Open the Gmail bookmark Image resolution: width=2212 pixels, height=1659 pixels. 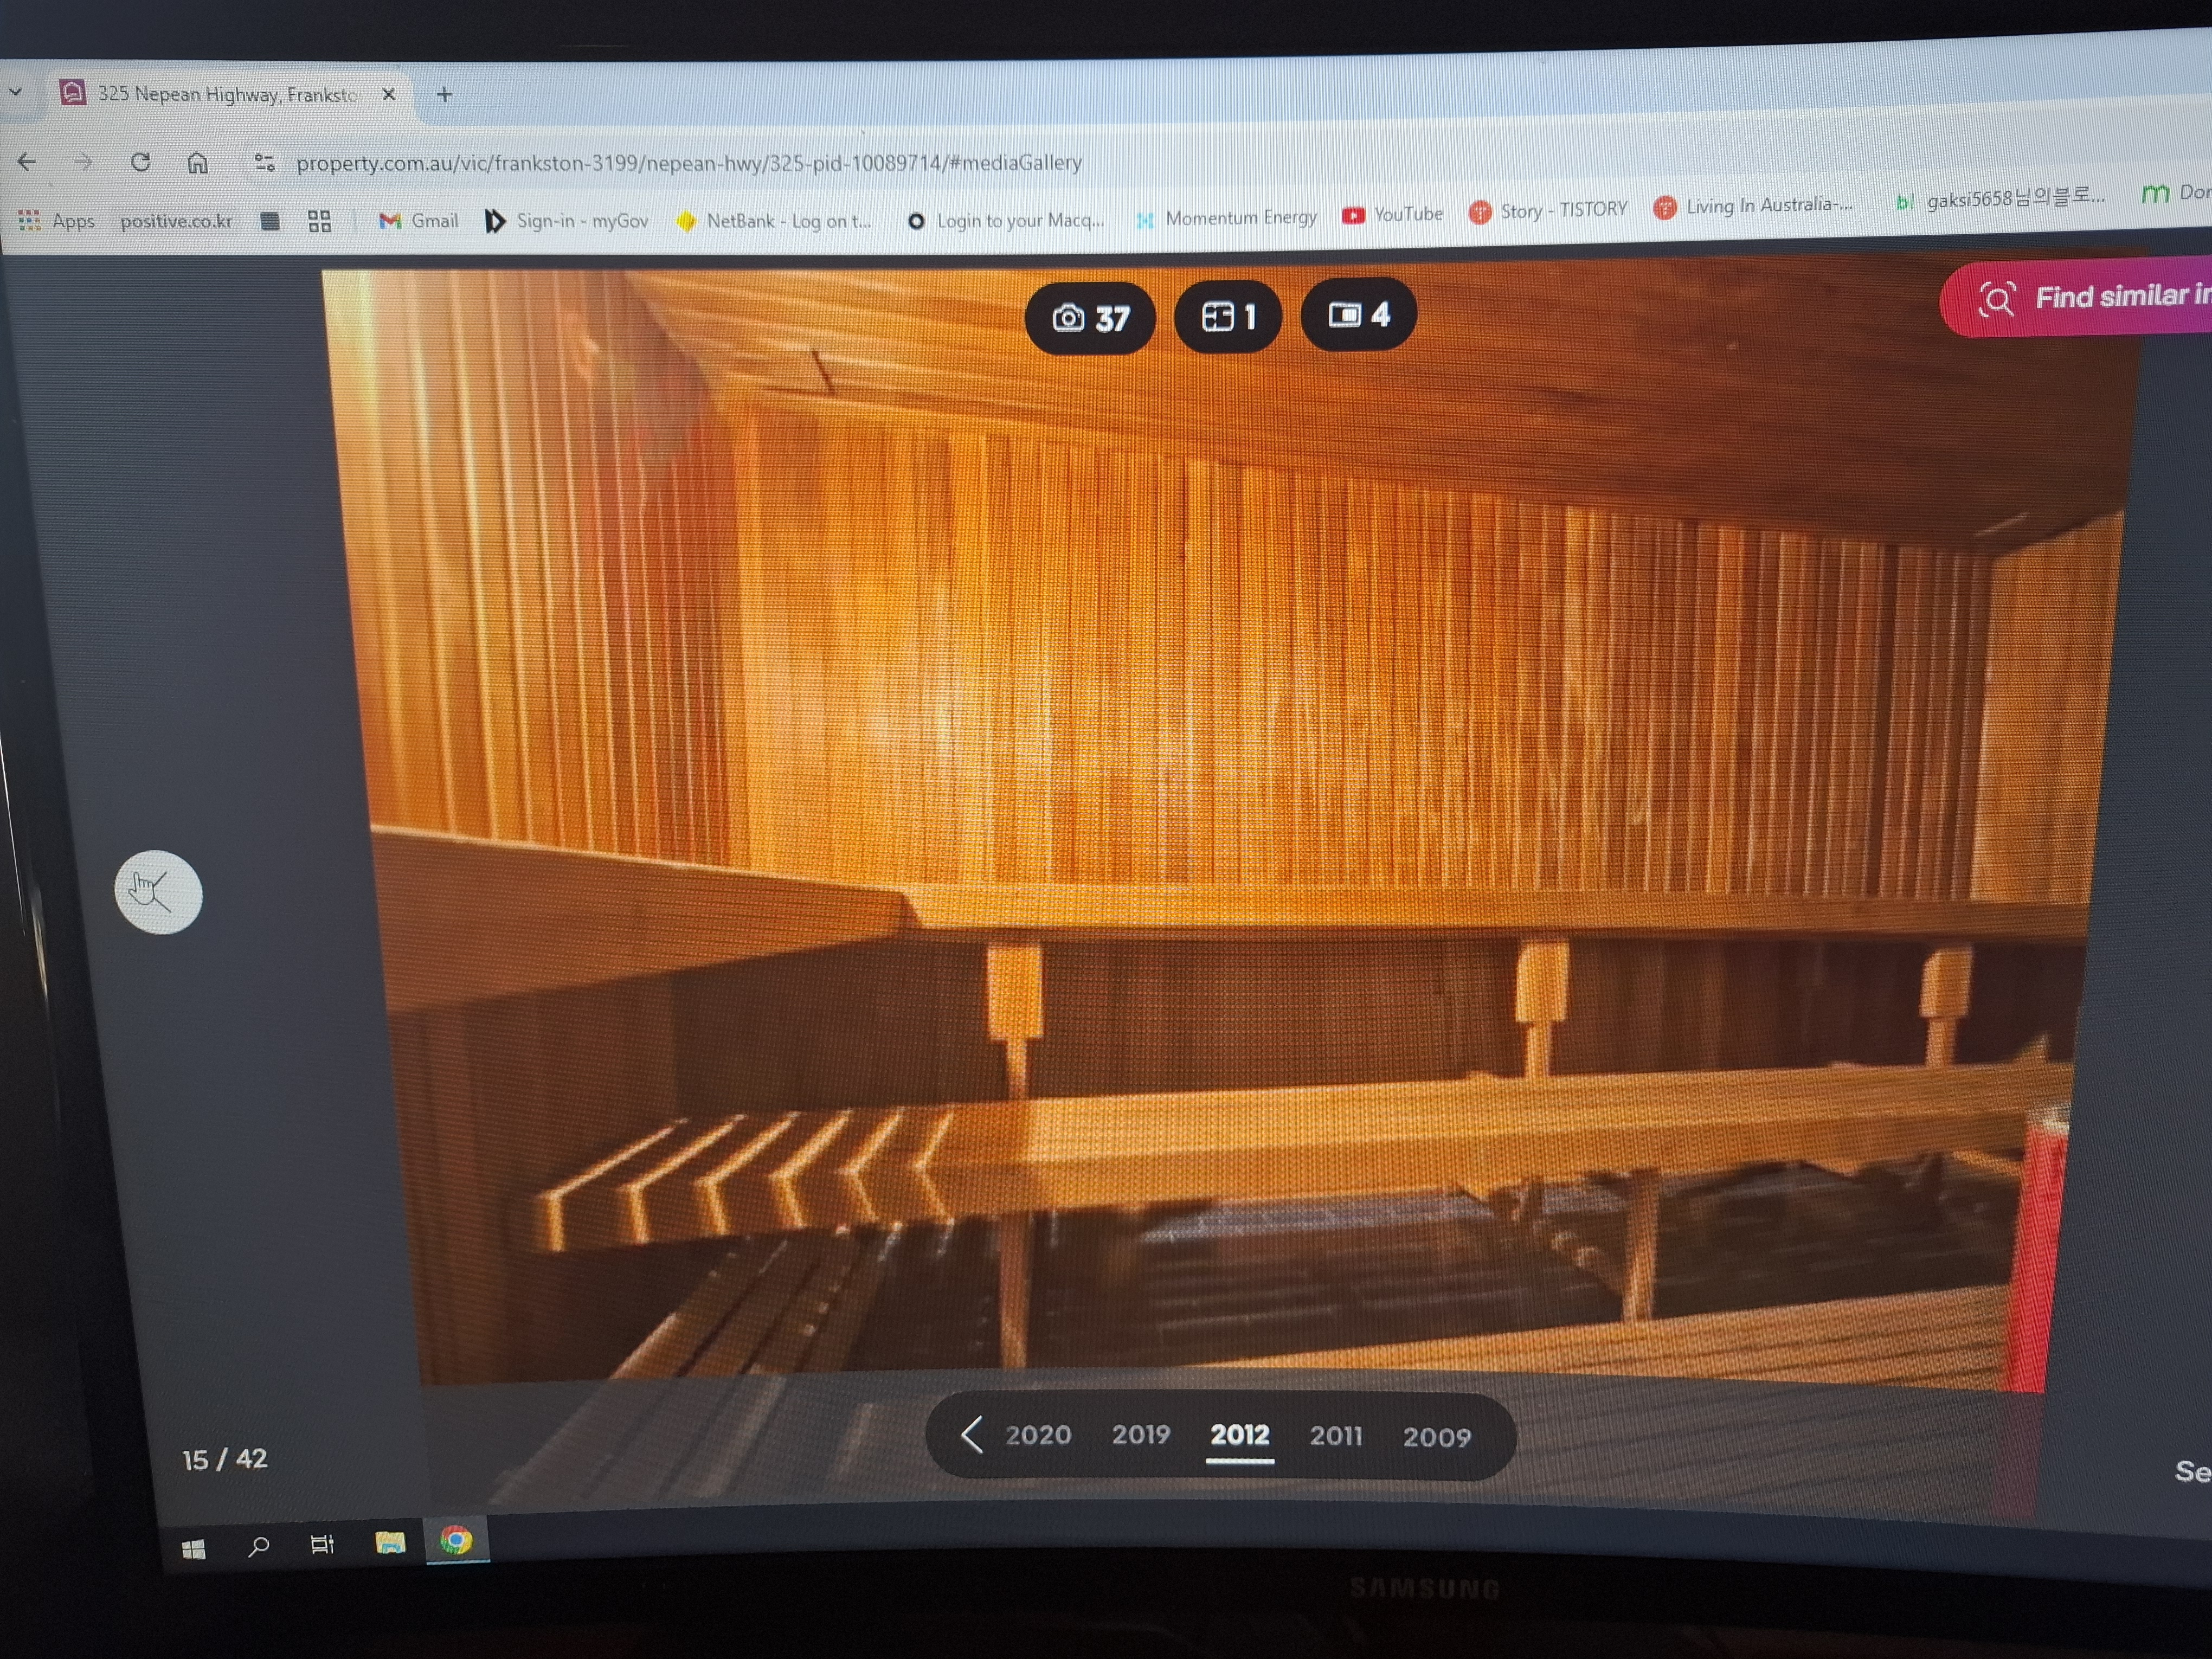pyautogui.click(x=419, y=220)
